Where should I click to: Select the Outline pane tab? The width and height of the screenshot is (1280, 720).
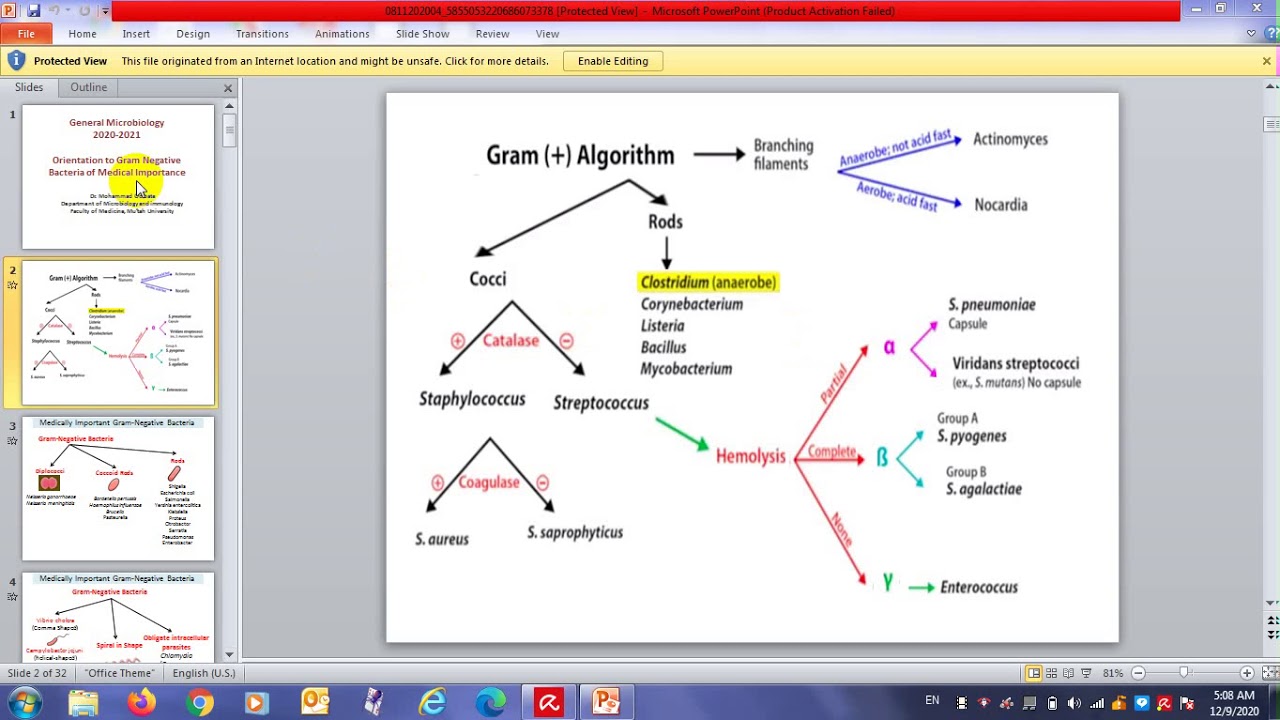coord(88,87)
